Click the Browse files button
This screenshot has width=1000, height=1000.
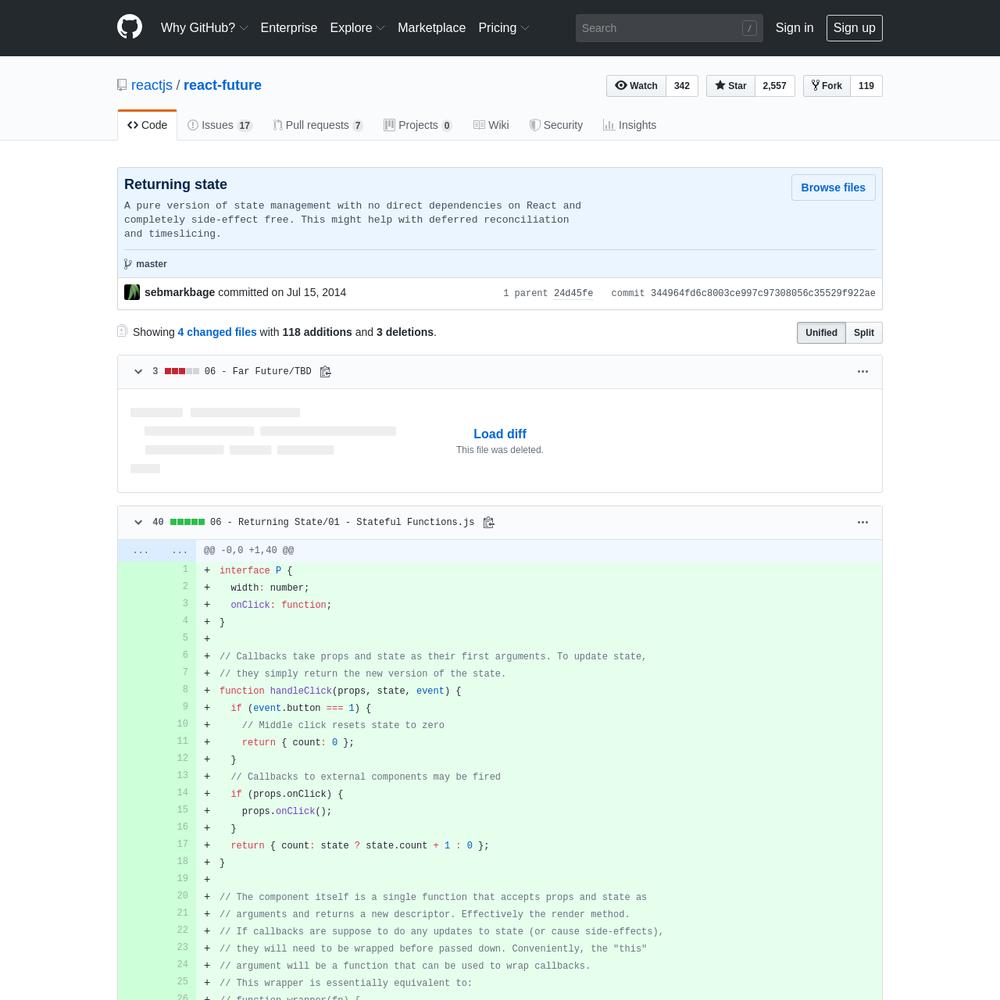833,188
